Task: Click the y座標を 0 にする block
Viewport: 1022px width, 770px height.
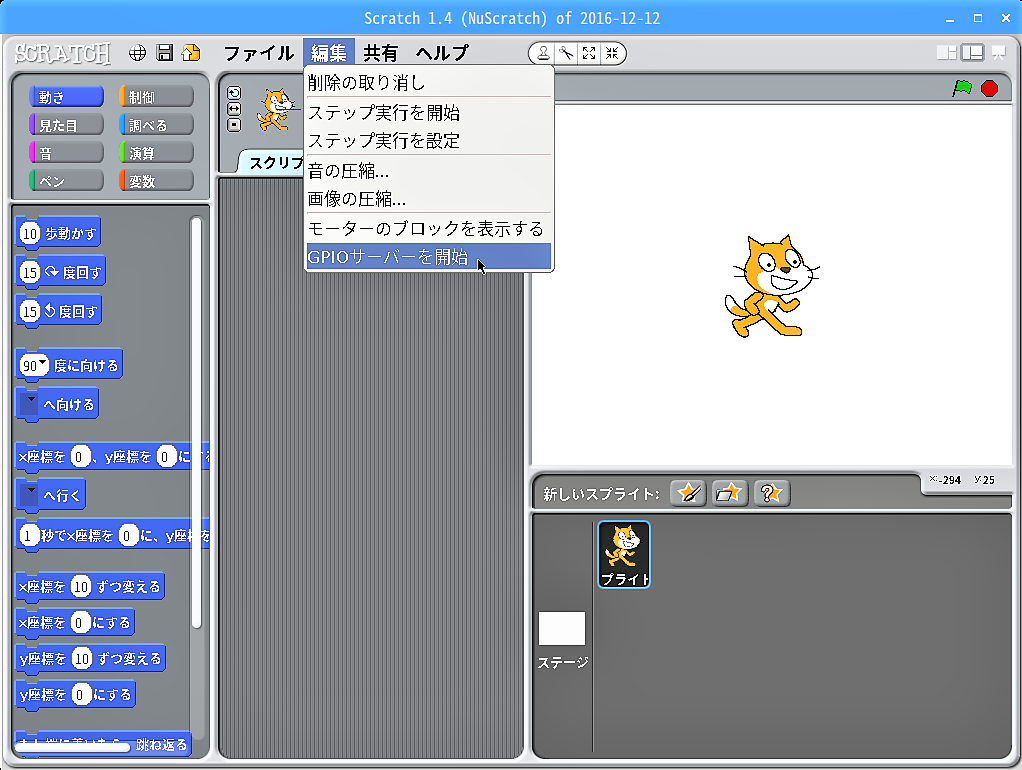Action: pyautogui.click(x=76, y=694)
